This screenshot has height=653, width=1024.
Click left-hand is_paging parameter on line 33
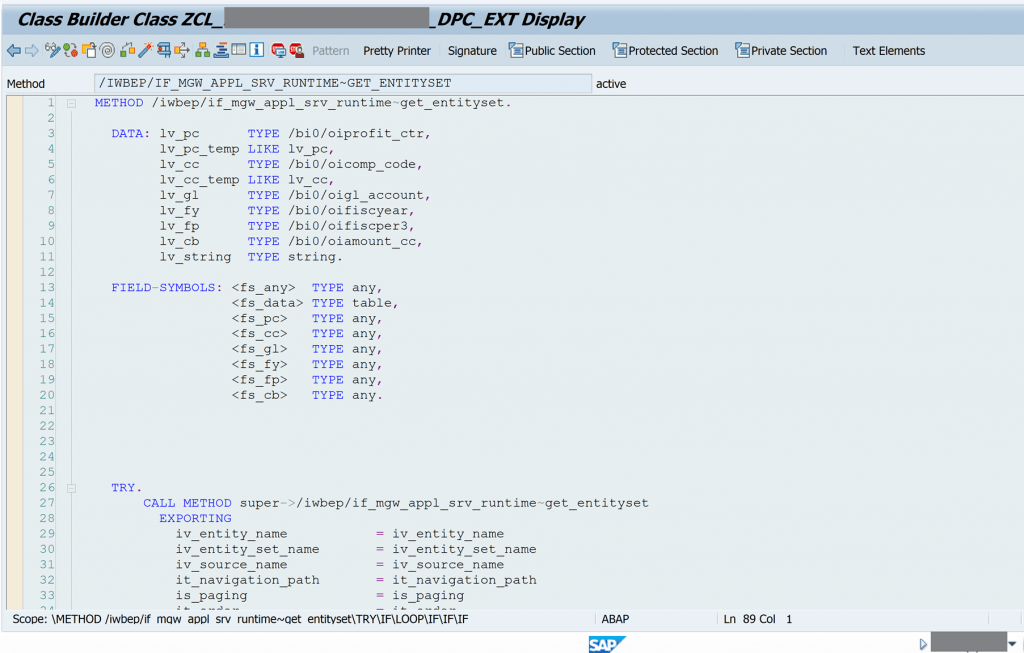click(212, 596)
